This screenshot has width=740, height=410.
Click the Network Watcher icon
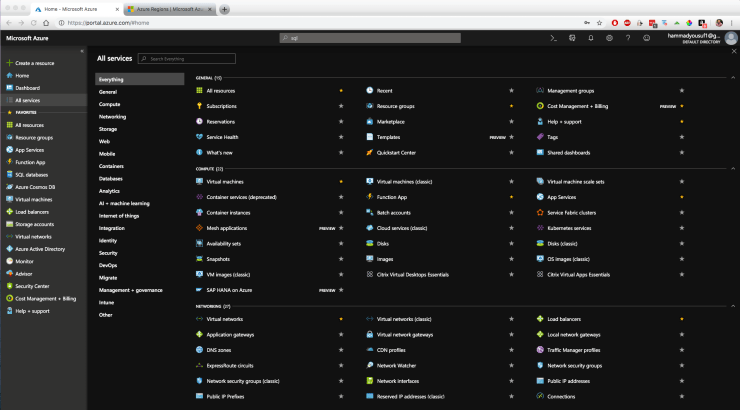(370, 365)
